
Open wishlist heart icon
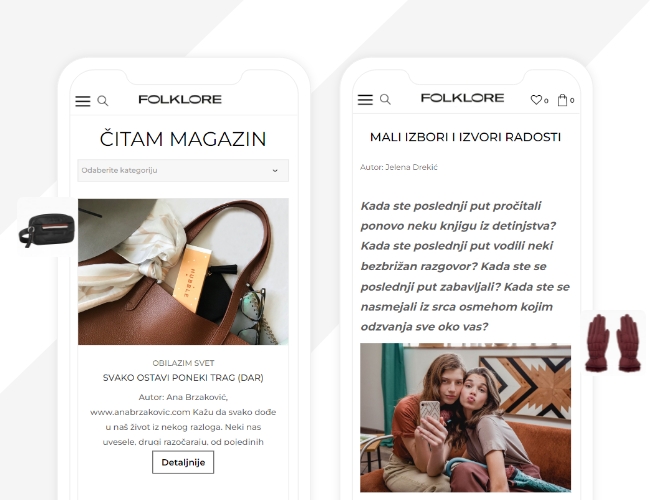(536, 100)
